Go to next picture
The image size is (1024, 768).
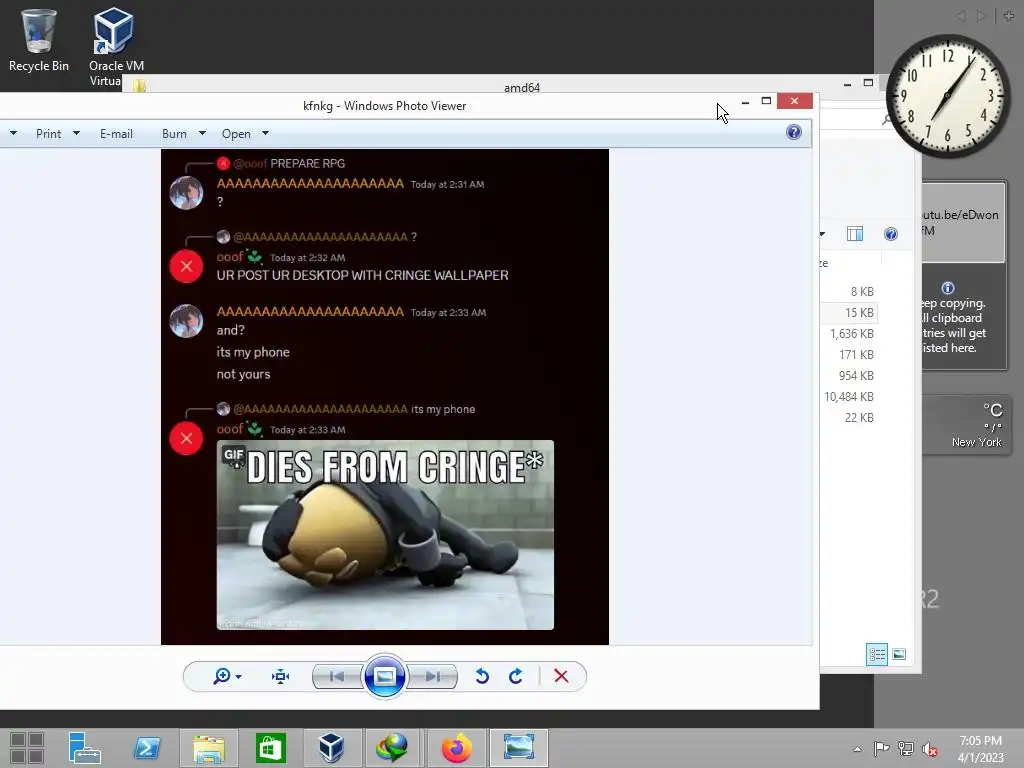point(432,677)
